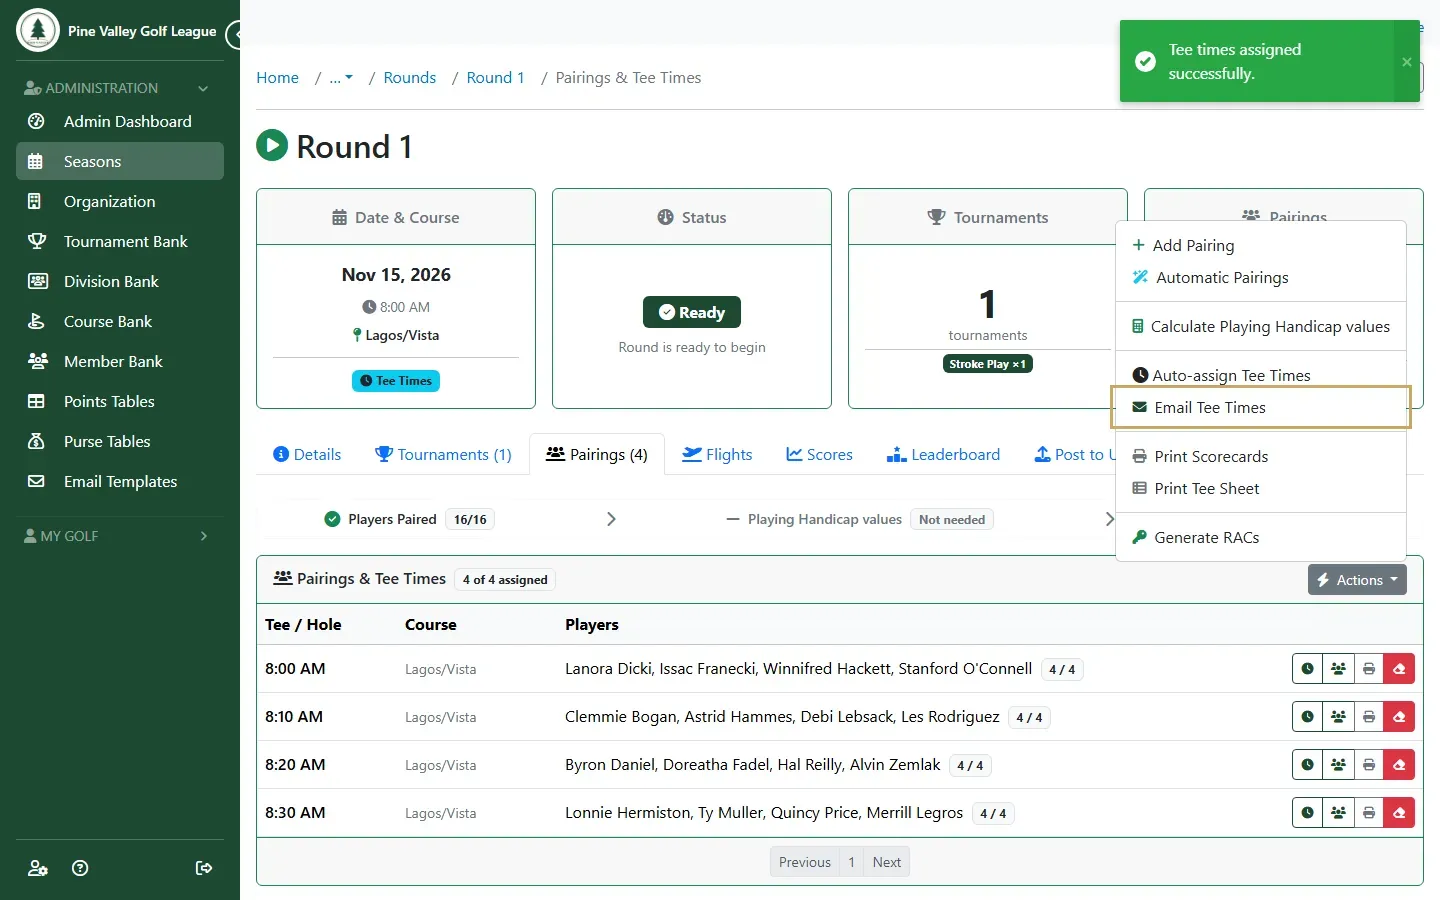
Task: Open the Rounds breadcrumb link
Action: (410, 78)
